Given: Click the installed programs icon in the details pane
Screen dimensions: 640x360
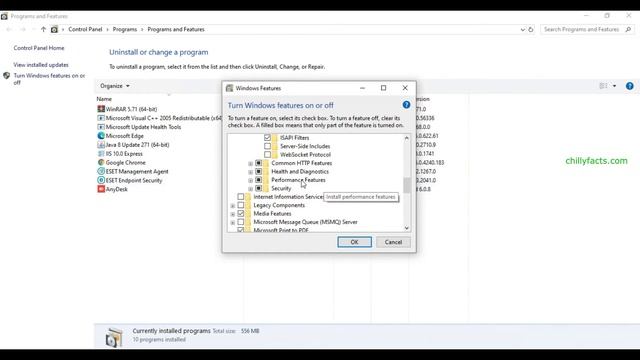Looking at the screenshot, I should [x=114, y=337].
